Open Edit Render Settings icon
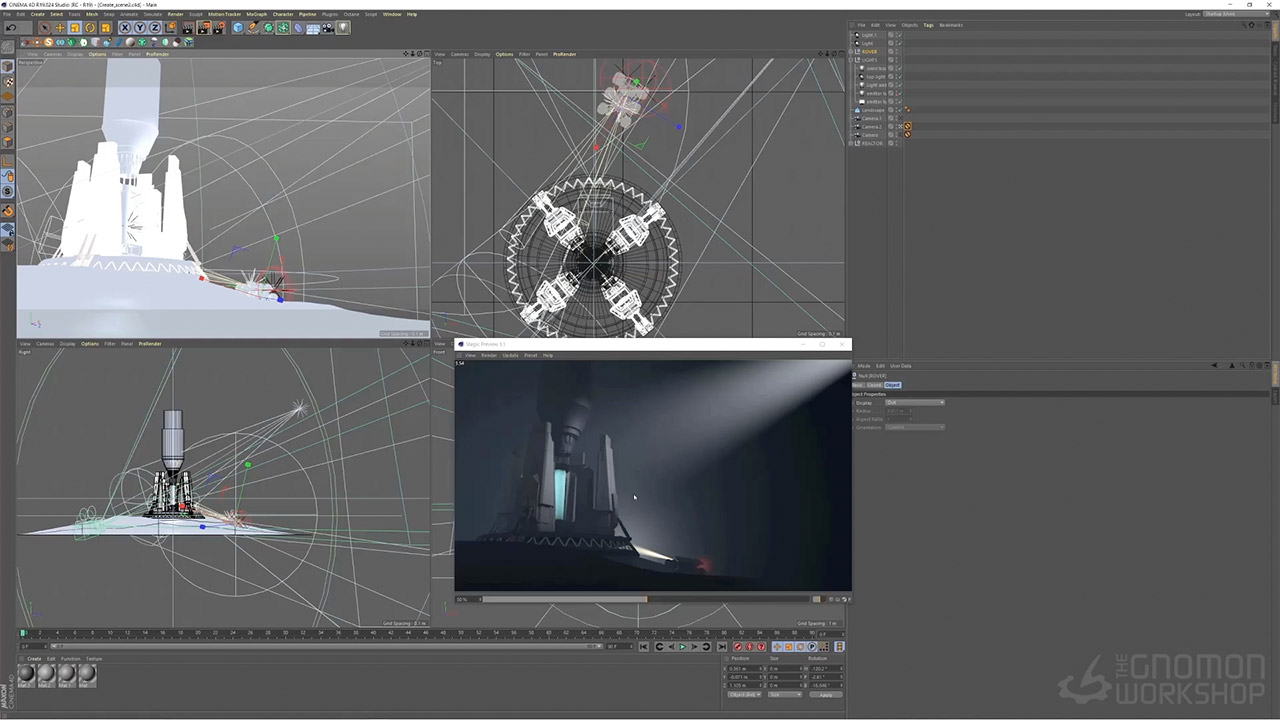Viewport: 1280px width, 720px height. (219, 28)
